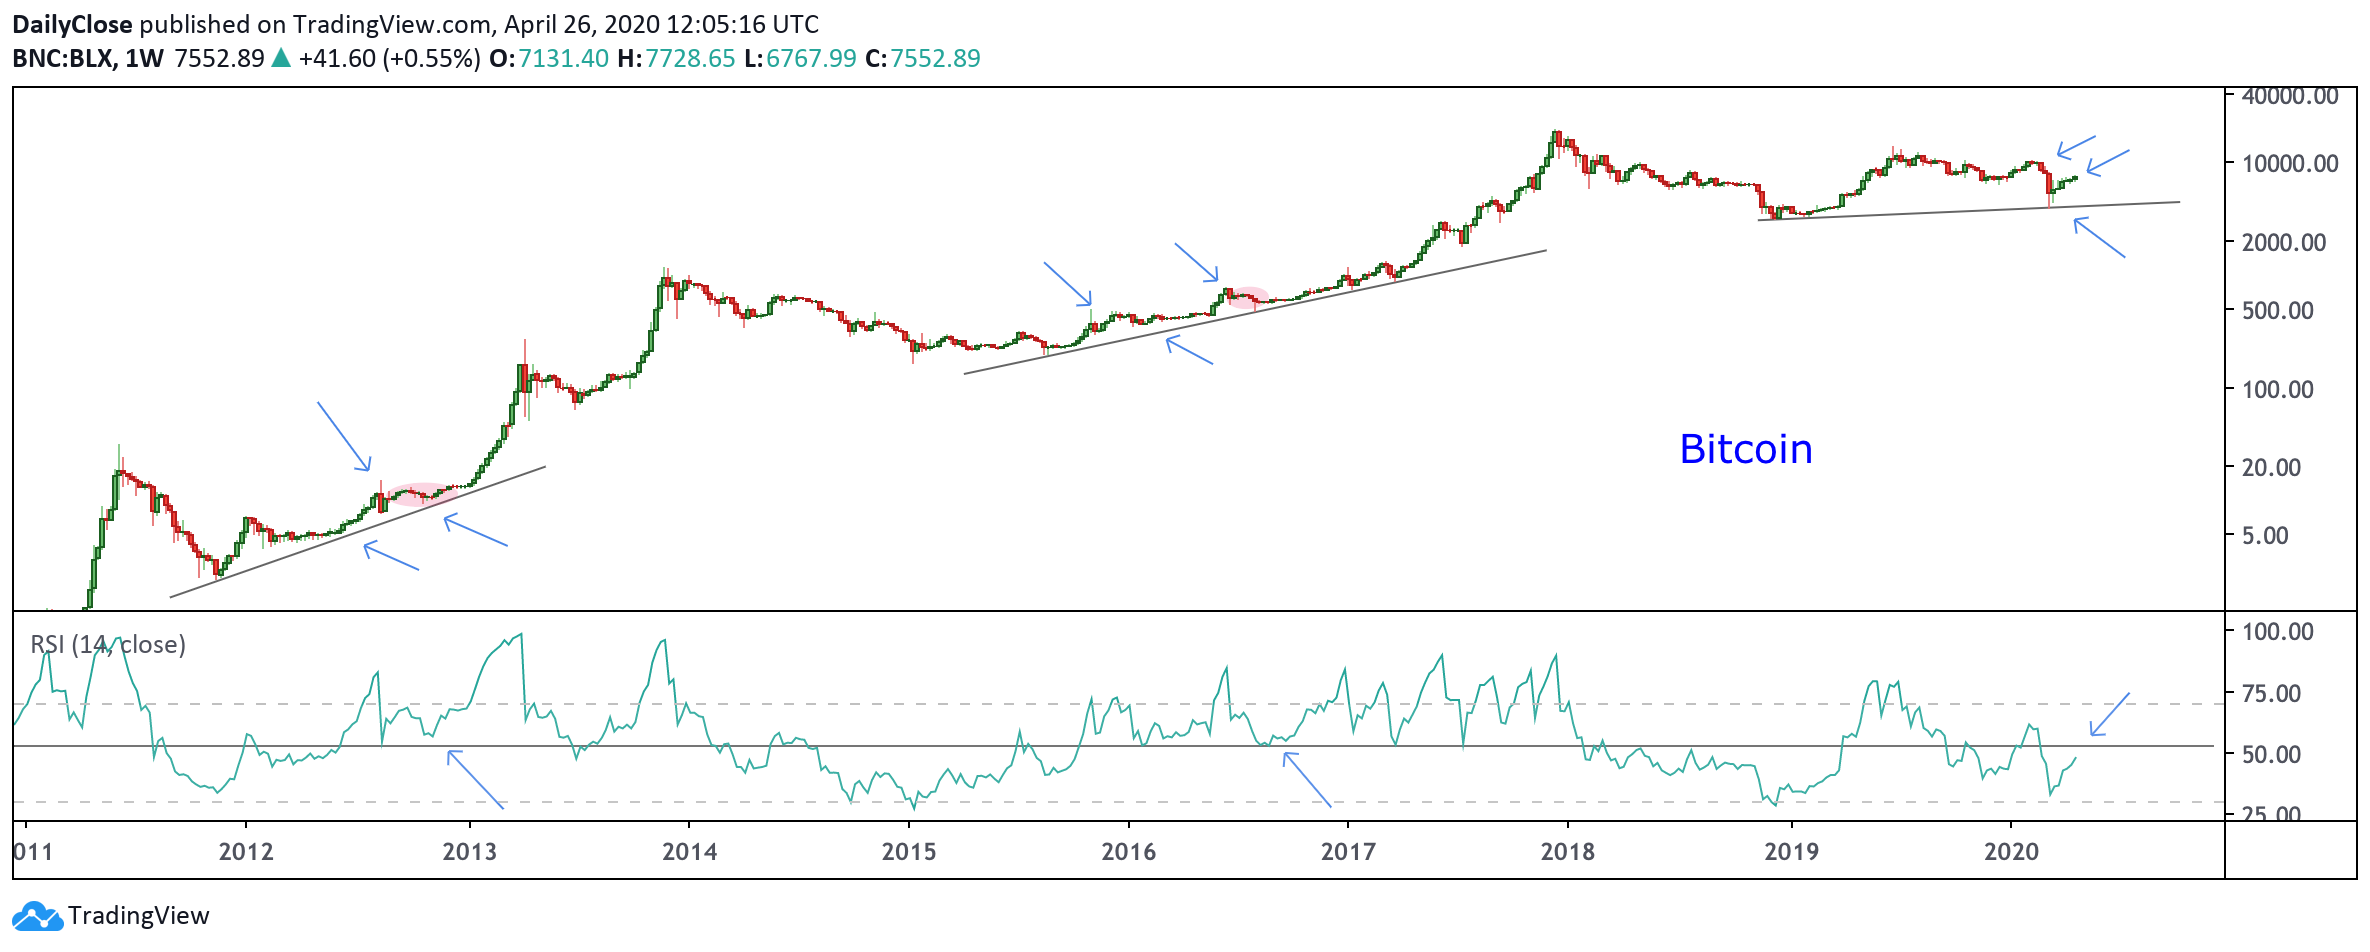Click the 2014 time axis label

[x=690, y=852]
